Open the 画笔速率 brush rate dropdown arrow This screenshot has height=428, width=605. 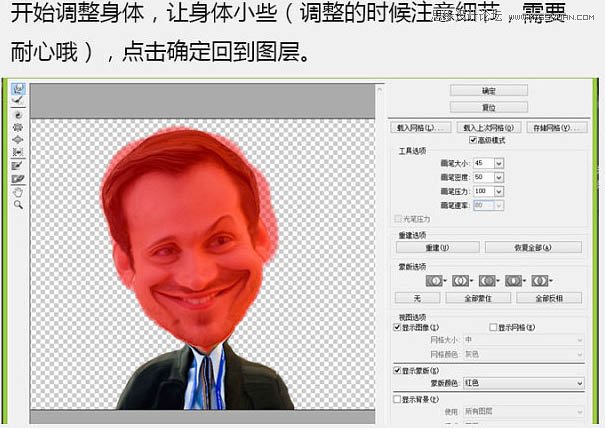coord(499,205)
